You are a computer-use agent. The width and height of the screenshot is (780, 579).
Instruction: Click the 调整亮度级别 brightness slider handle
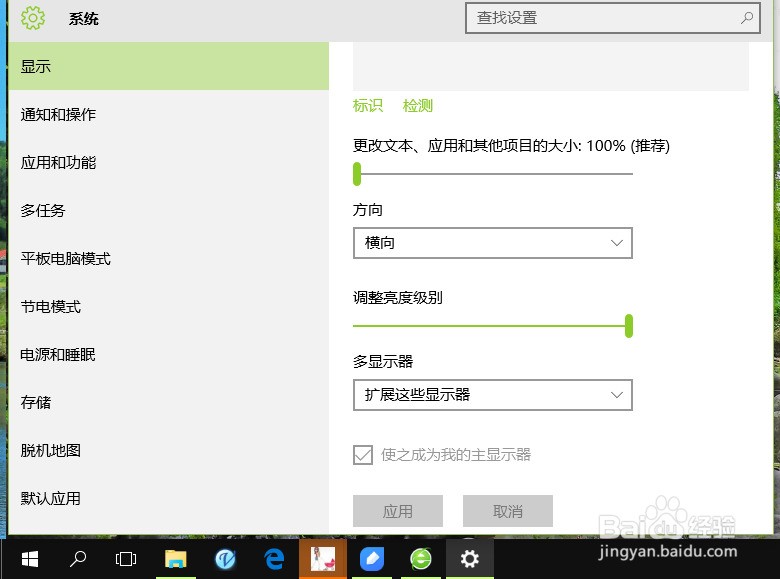pos(629,326)
